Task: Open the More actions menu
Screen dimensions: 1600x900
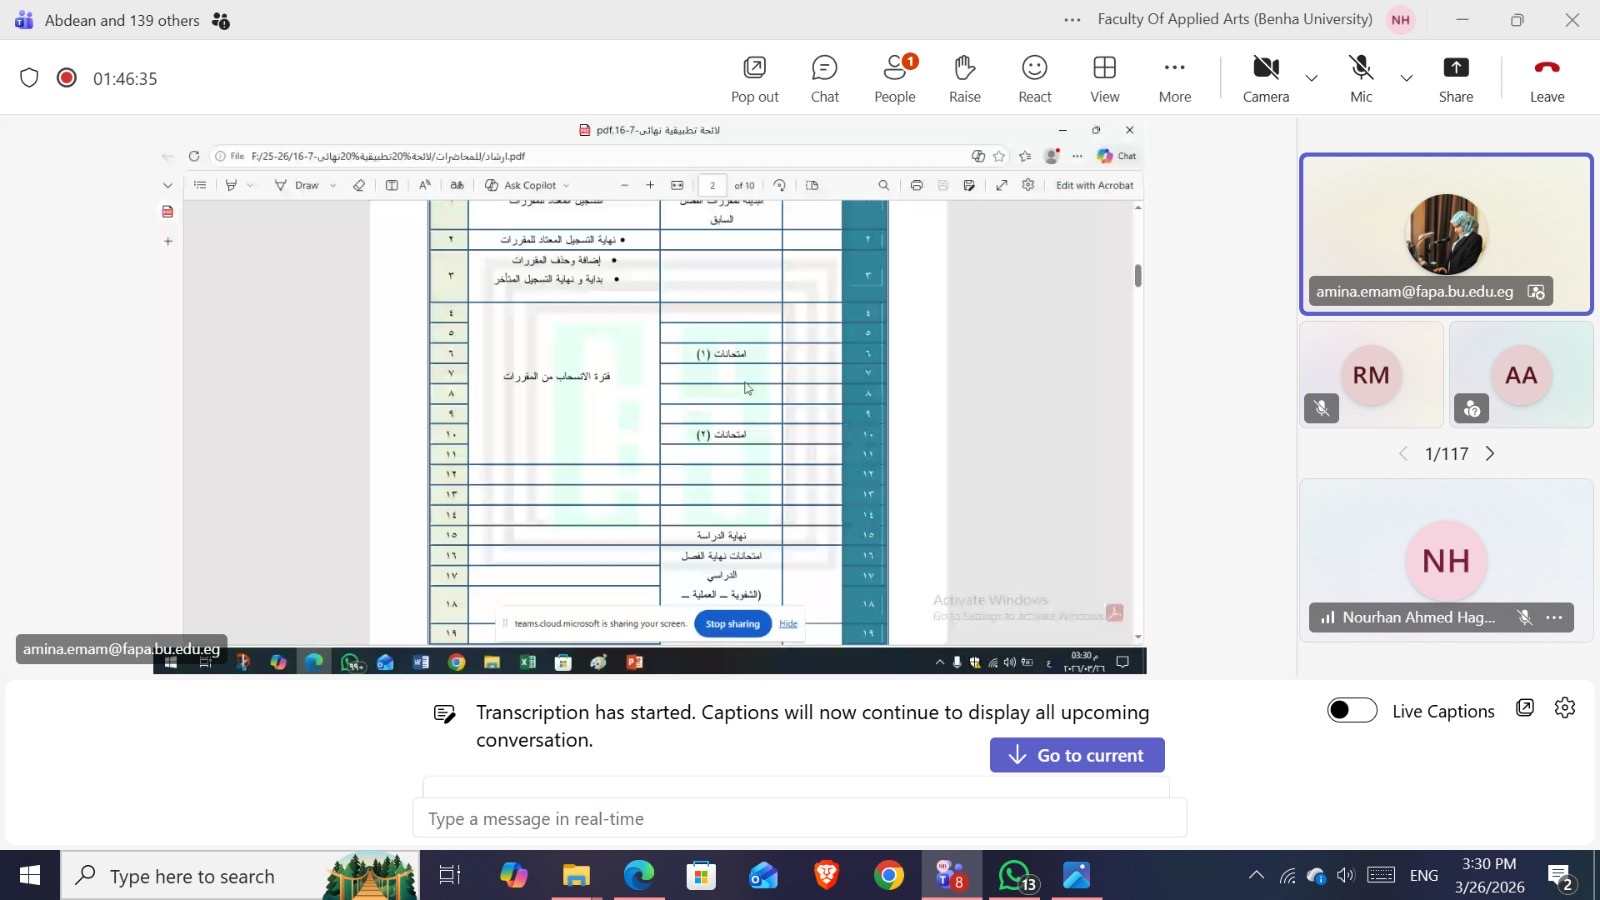Action: coord(1174,79)
